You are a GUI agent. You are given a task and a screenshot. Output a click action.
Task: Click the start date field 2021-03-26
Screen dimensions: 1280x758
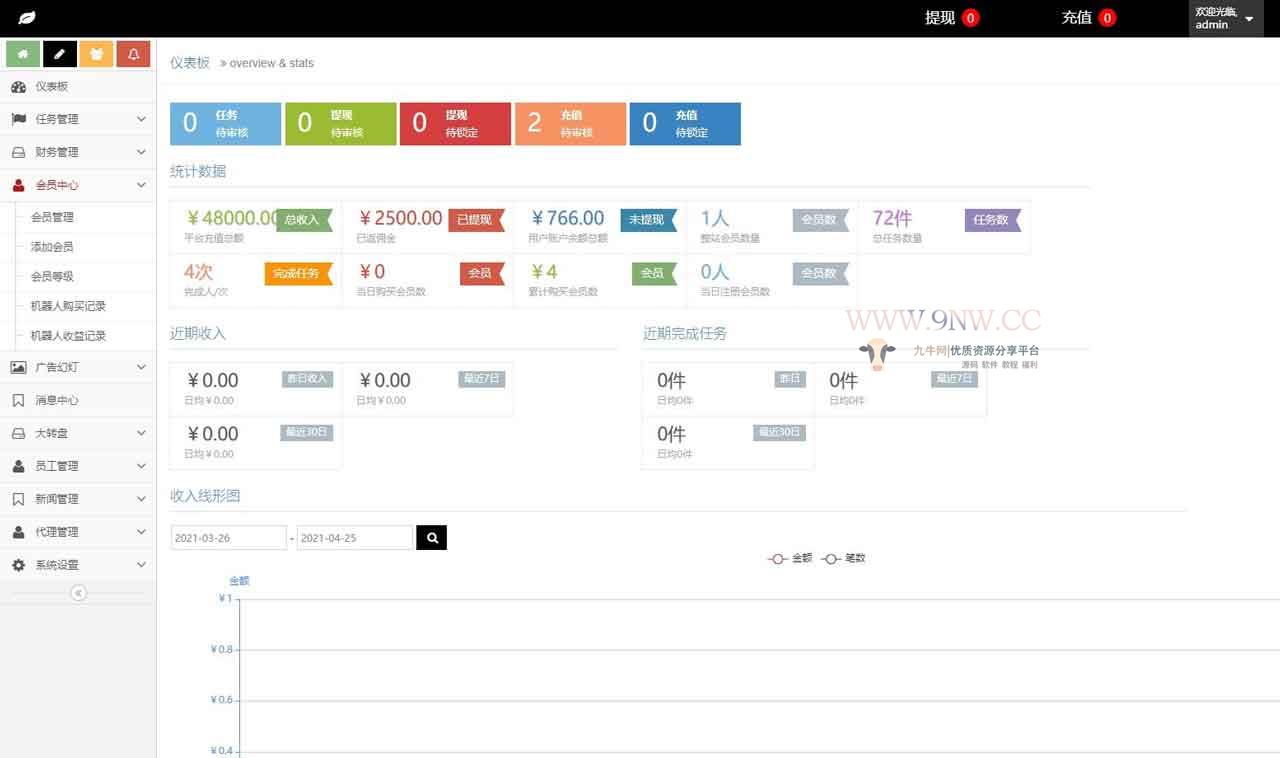pos(228,538)
